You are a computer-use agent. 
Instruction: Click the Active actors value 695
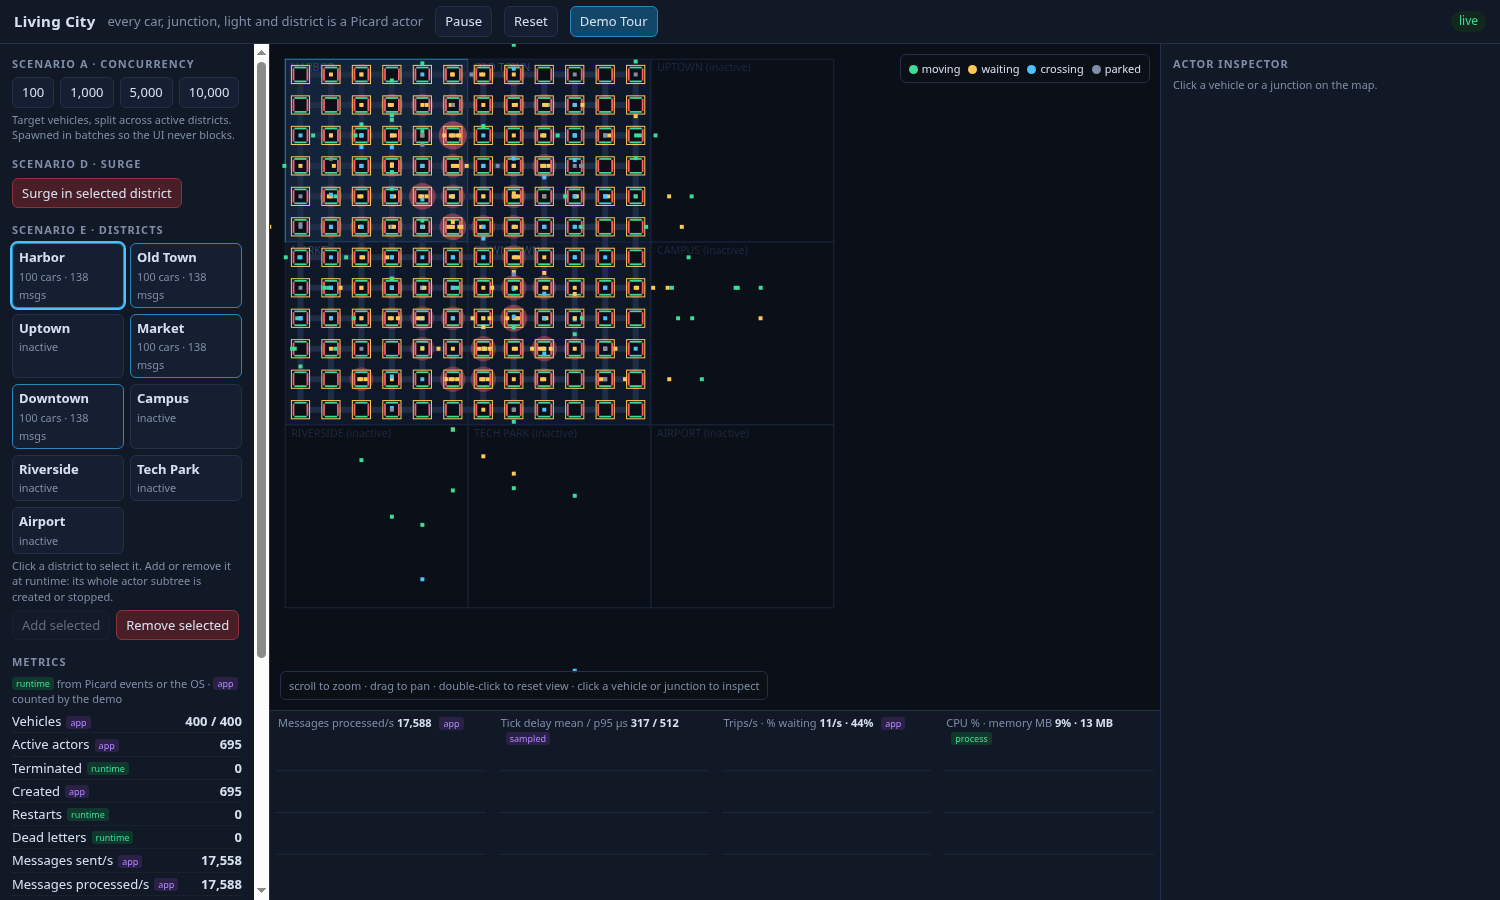pyautogui.click(x=230, y=745)
